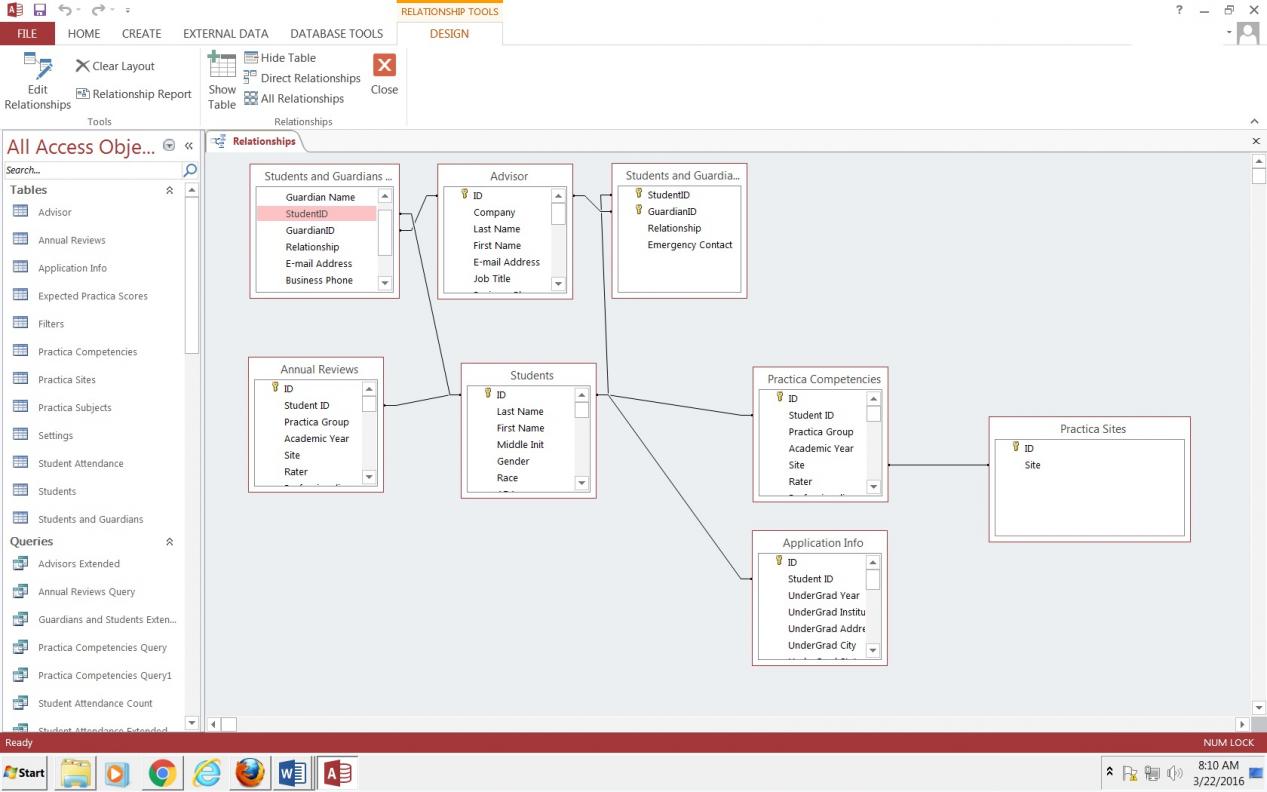Select the Site field in the Practica Sites box
The image size is (1267, 792).
(x=1032, y=465)
